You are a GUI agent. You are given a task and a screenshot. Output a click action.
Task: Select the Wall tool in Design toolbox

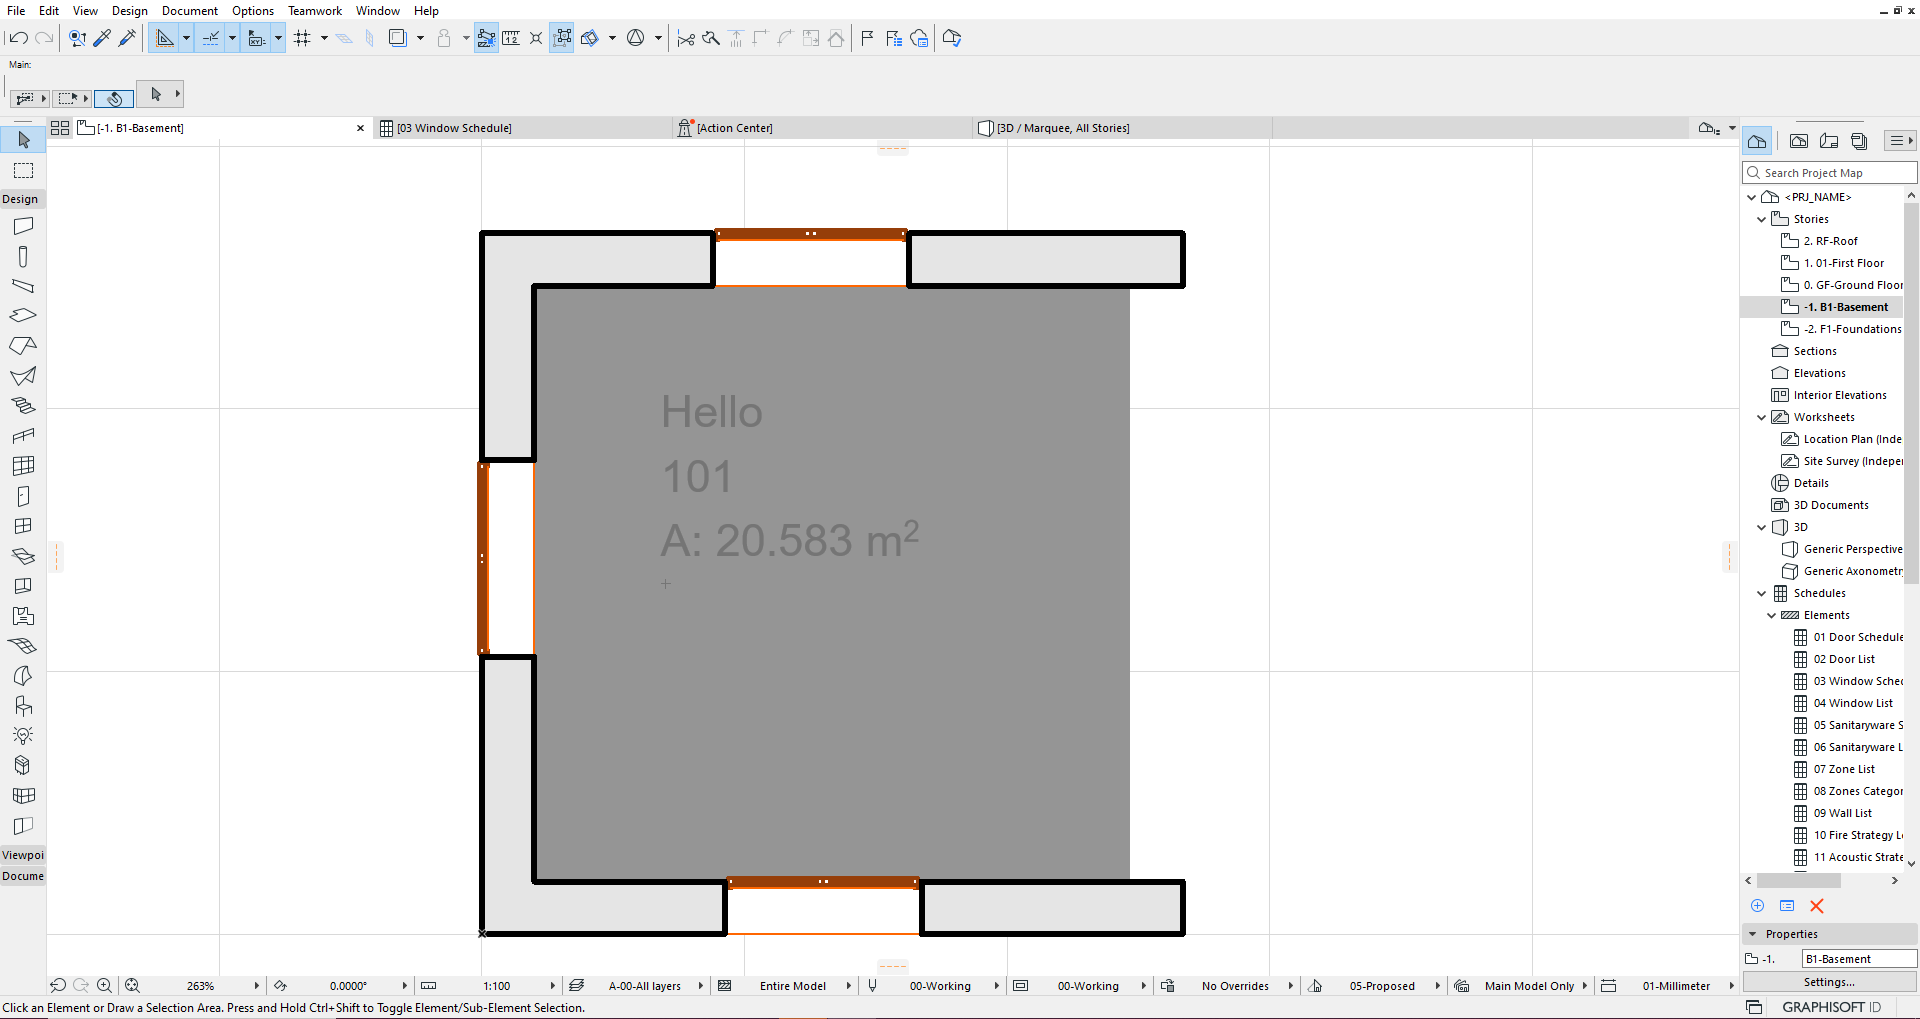click(x=23, y=226)
